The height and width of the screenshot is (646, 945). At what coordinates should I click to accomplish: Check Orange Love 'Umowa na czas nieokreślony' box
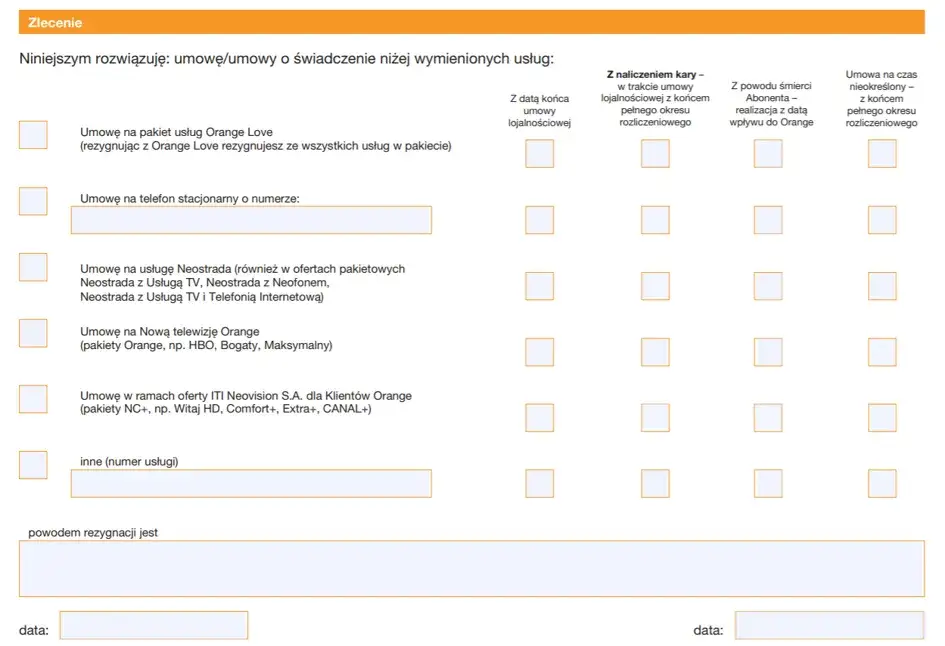pyautogui.click(x=882, y=153)
